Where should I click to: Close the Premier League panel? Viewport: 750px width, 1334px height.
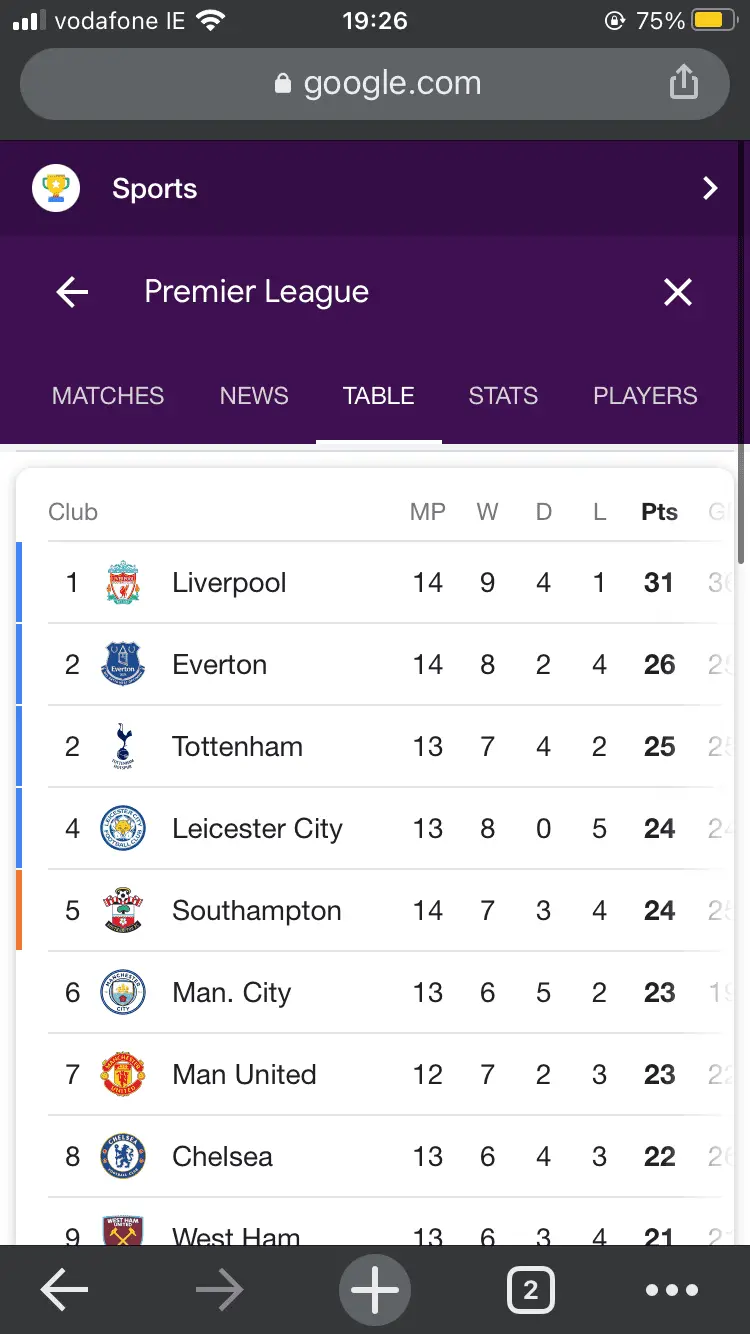(678, 292)
